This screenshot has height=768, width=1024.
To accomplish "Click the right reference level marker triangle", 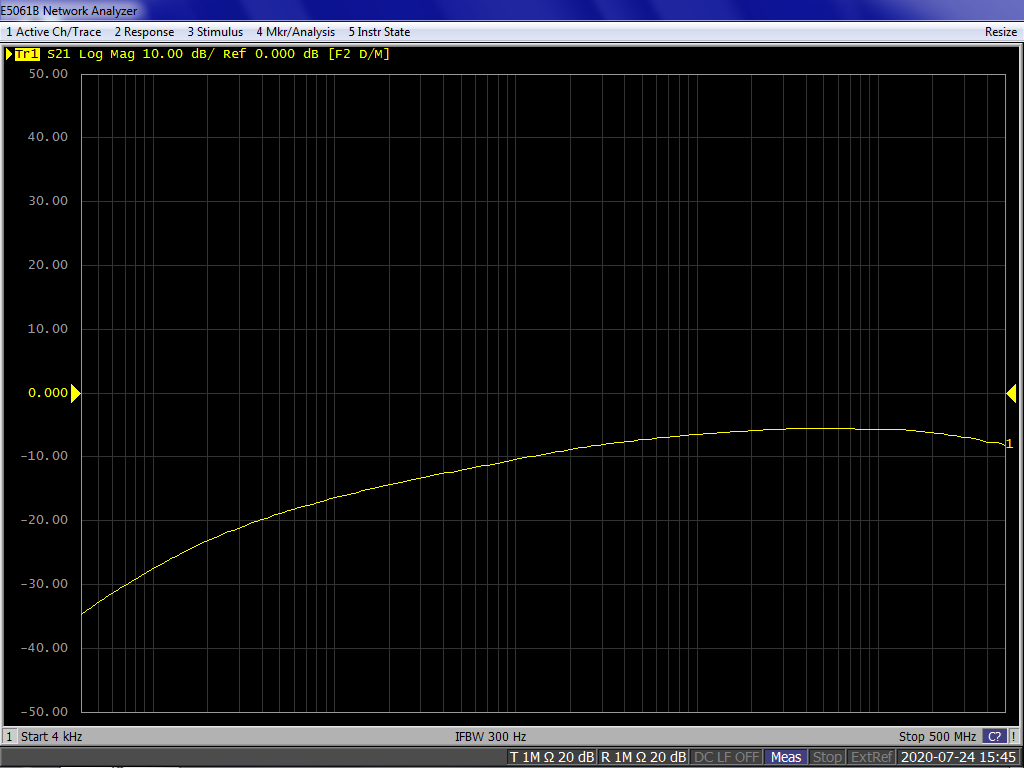I will tap(1011, 393).
